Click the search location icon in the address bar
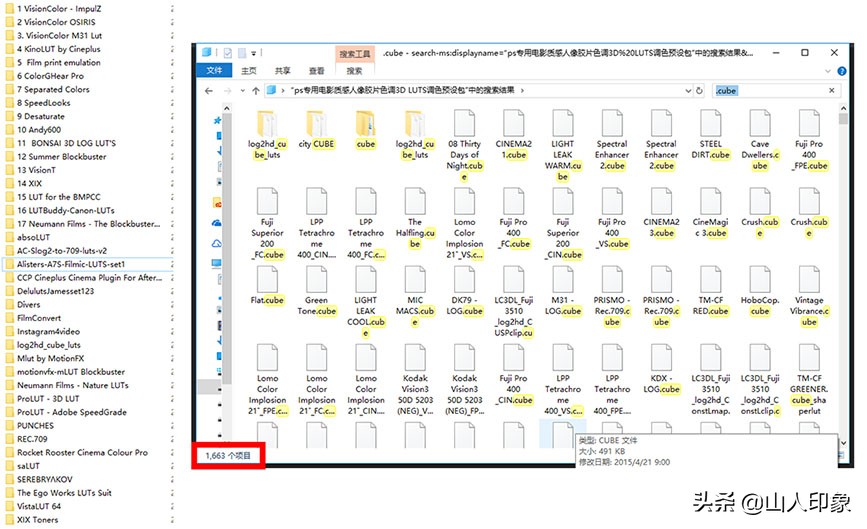 [x=271, y=90]
